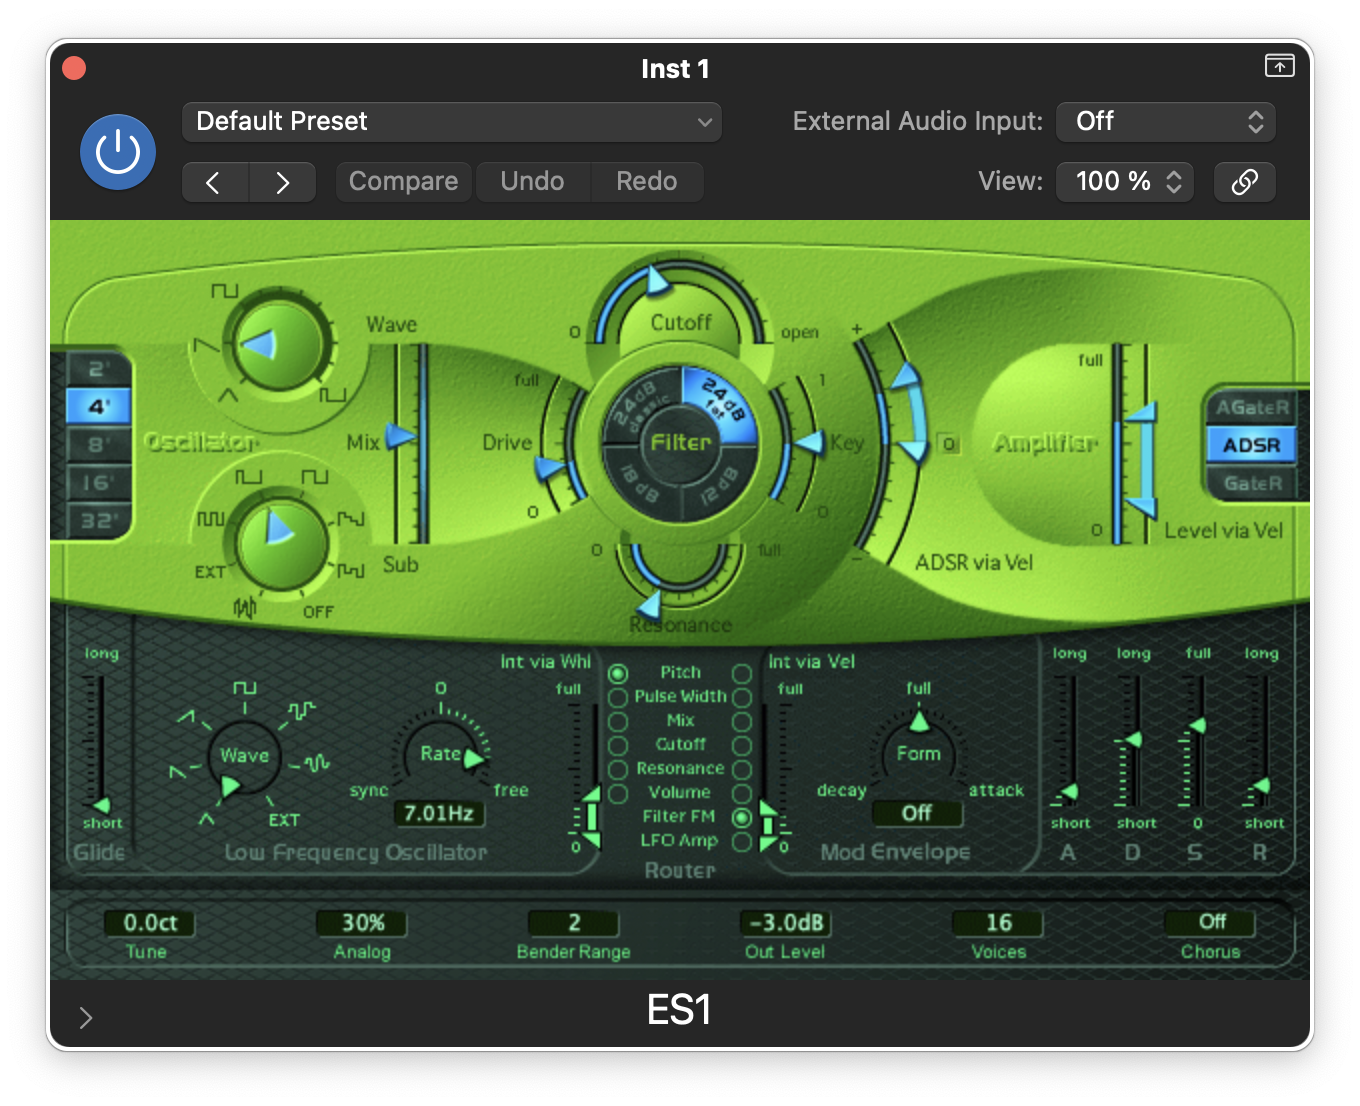Screen dimensions: 1360x1106
Task: Open External Audio Input dropdown
Action: [1165, 122]
